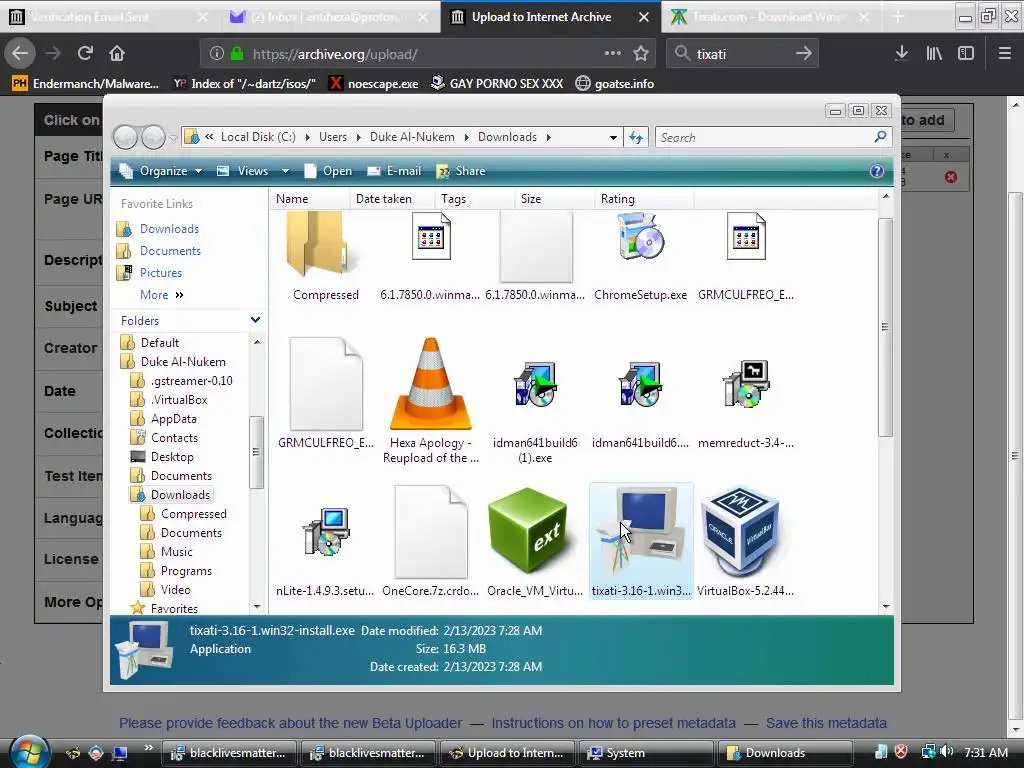1024x768 pixels.
Task: Reload the archive.org page
Action: coord(85,54)
